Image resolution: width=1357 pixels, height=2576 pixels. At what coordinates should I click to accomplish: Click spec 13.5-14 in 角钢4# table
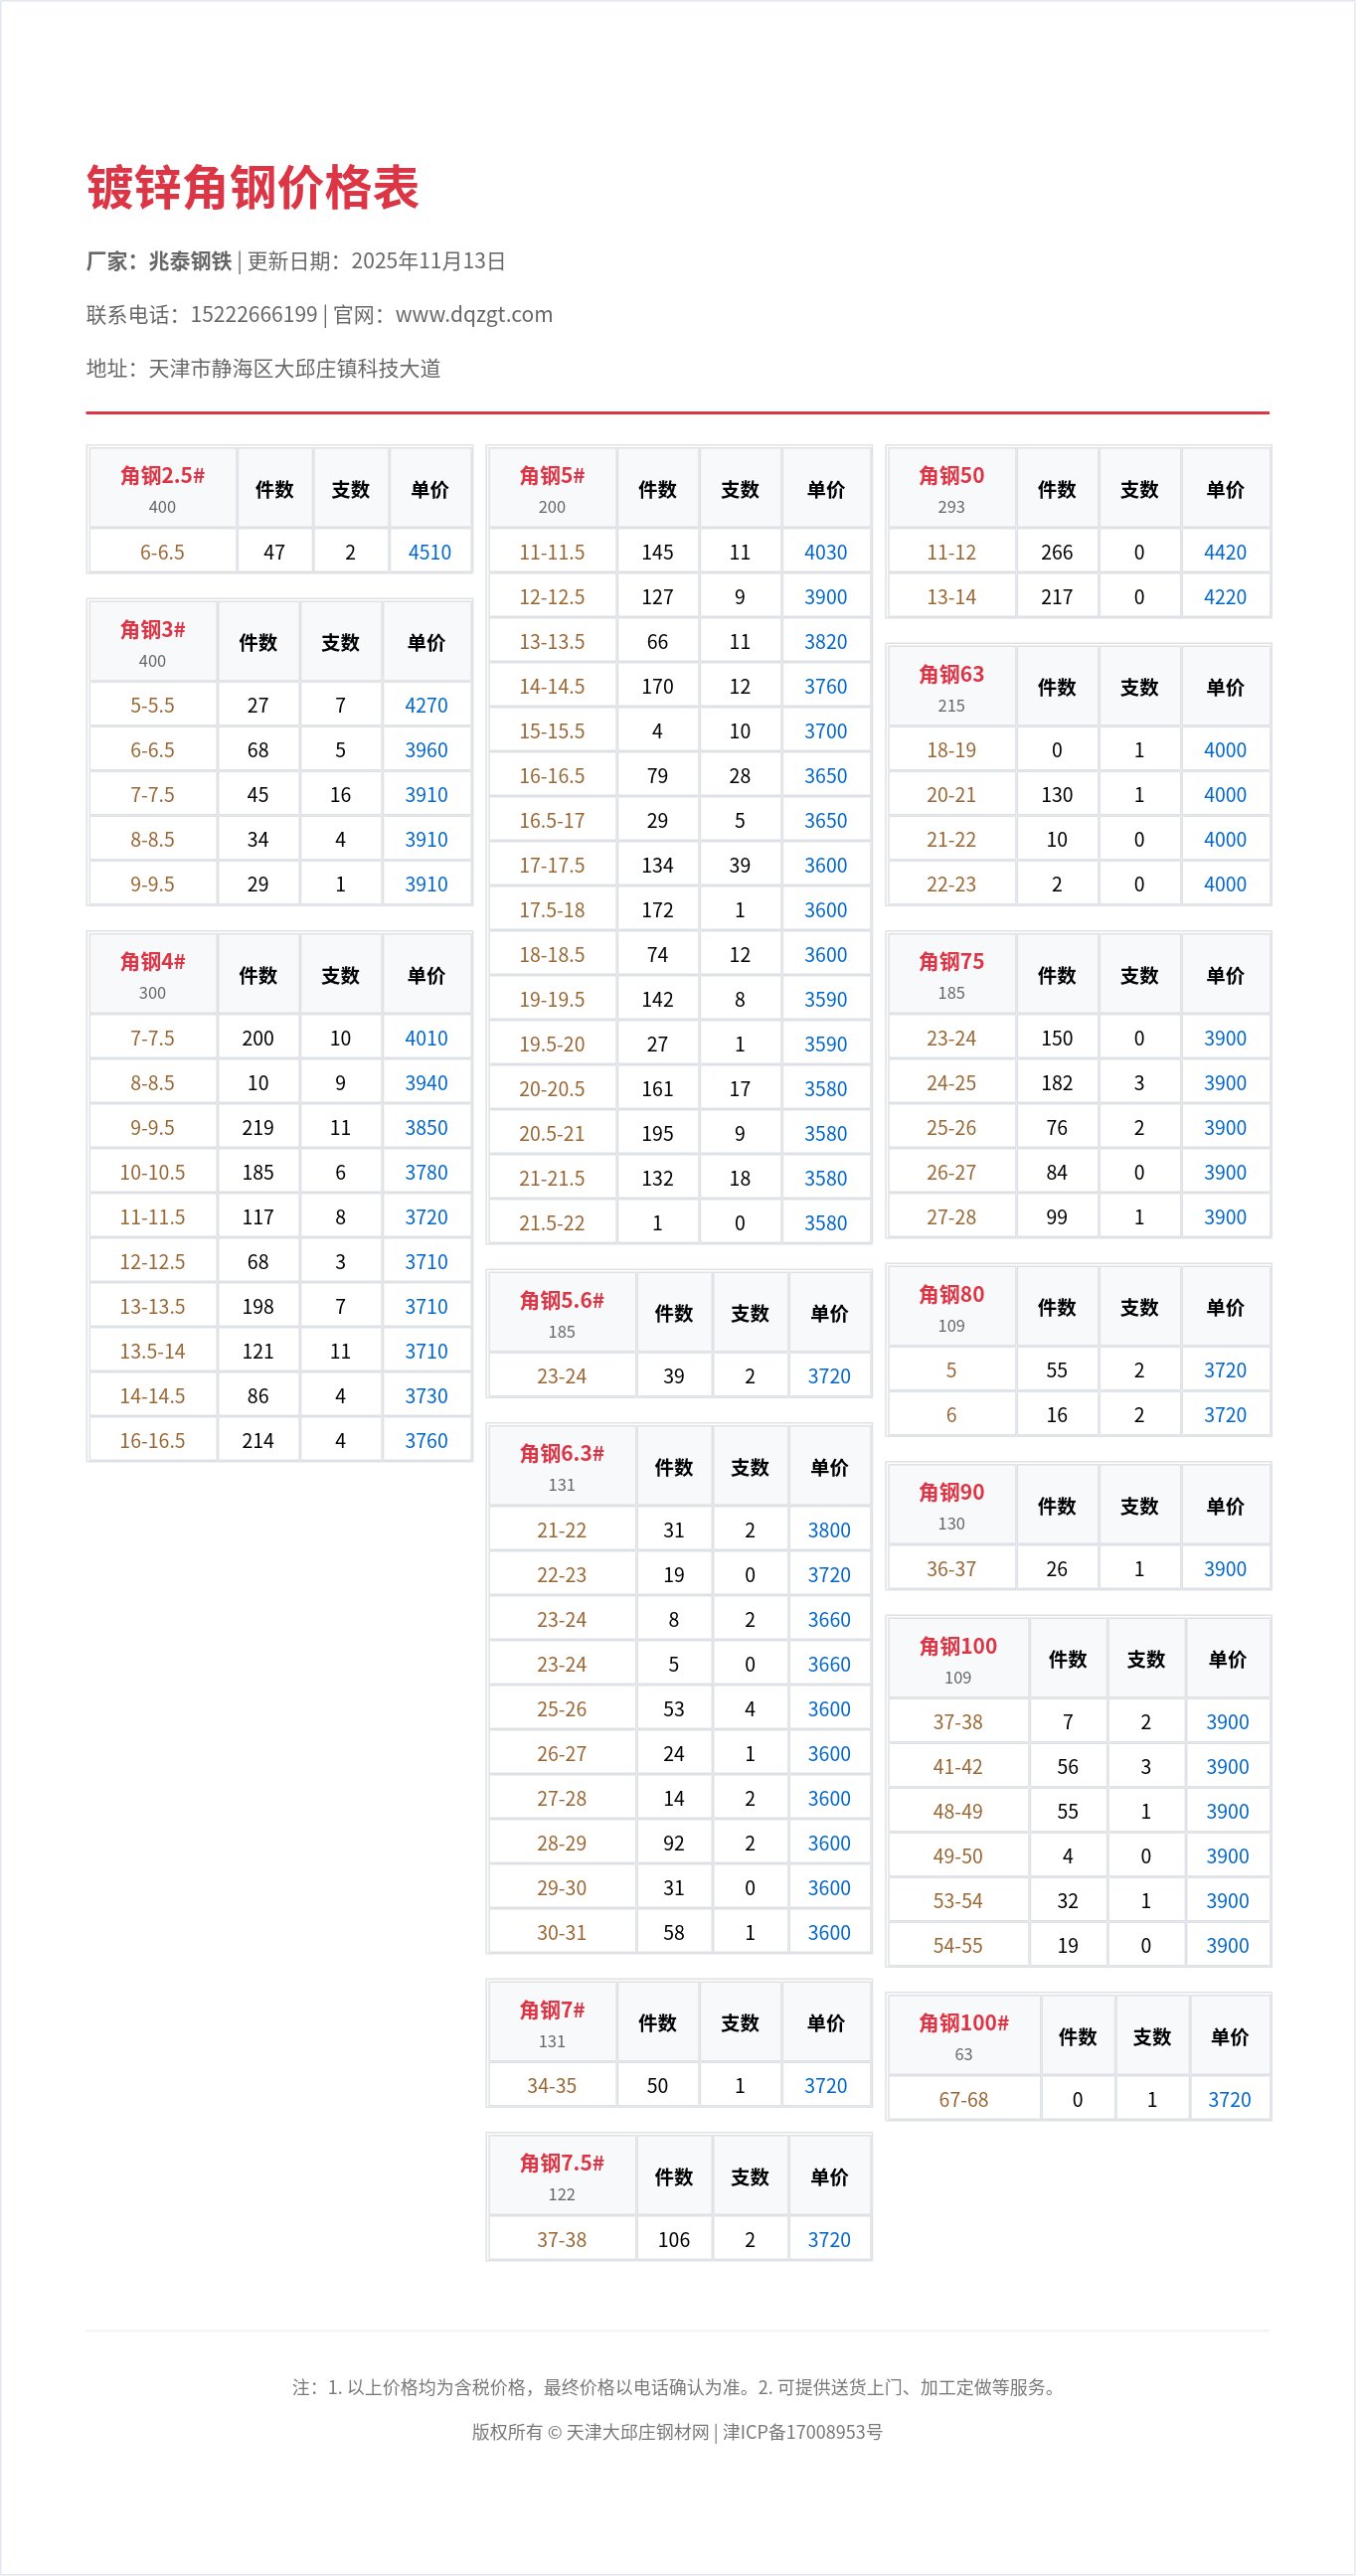153,1351
